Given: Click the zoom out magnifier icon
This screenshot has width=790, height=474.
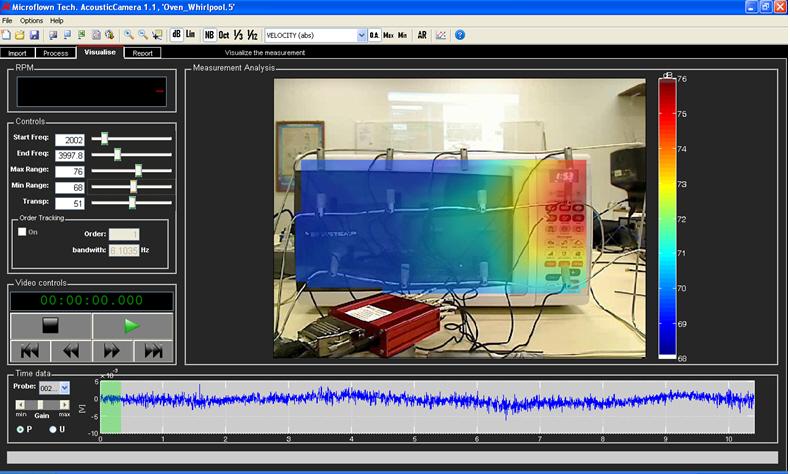Looking at the screenshot, I should 143,35.
